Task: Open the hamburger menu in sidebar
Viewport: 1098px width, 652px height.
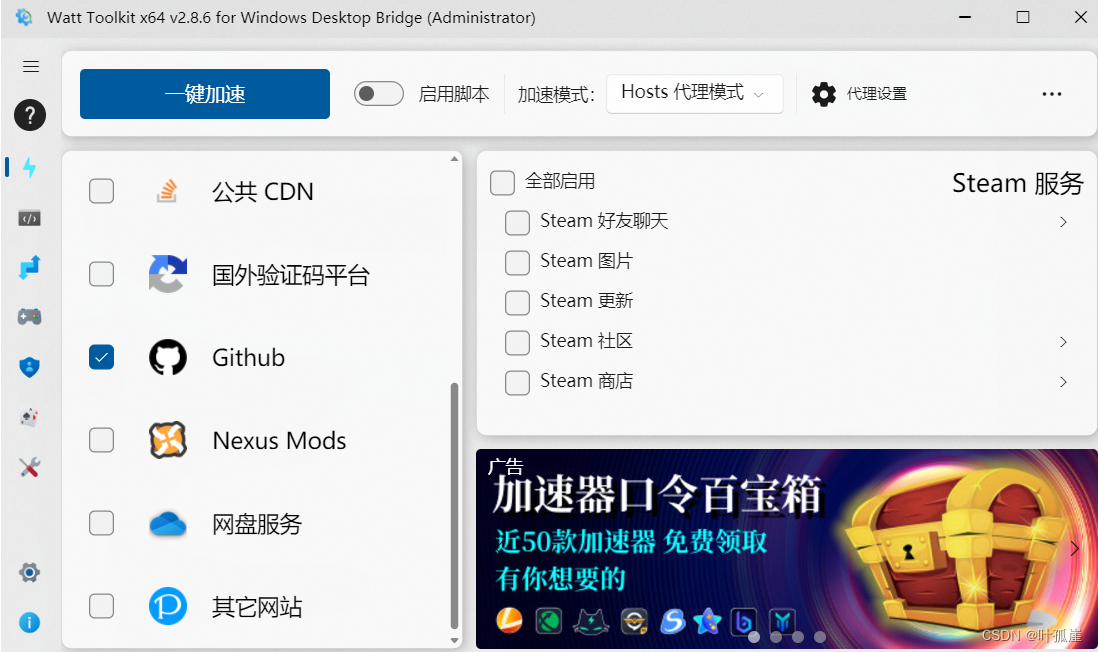Action: tap(30, 67)
